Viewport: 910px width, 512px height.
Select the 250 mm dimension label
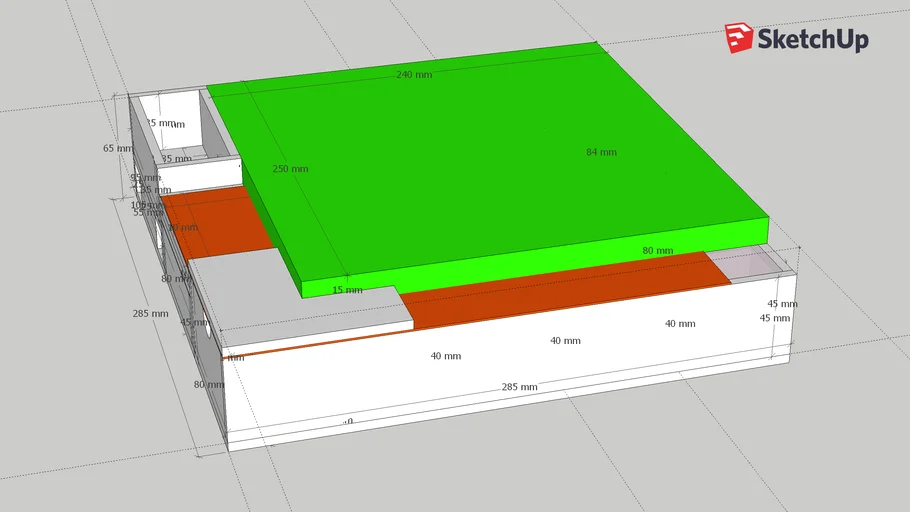290,169
